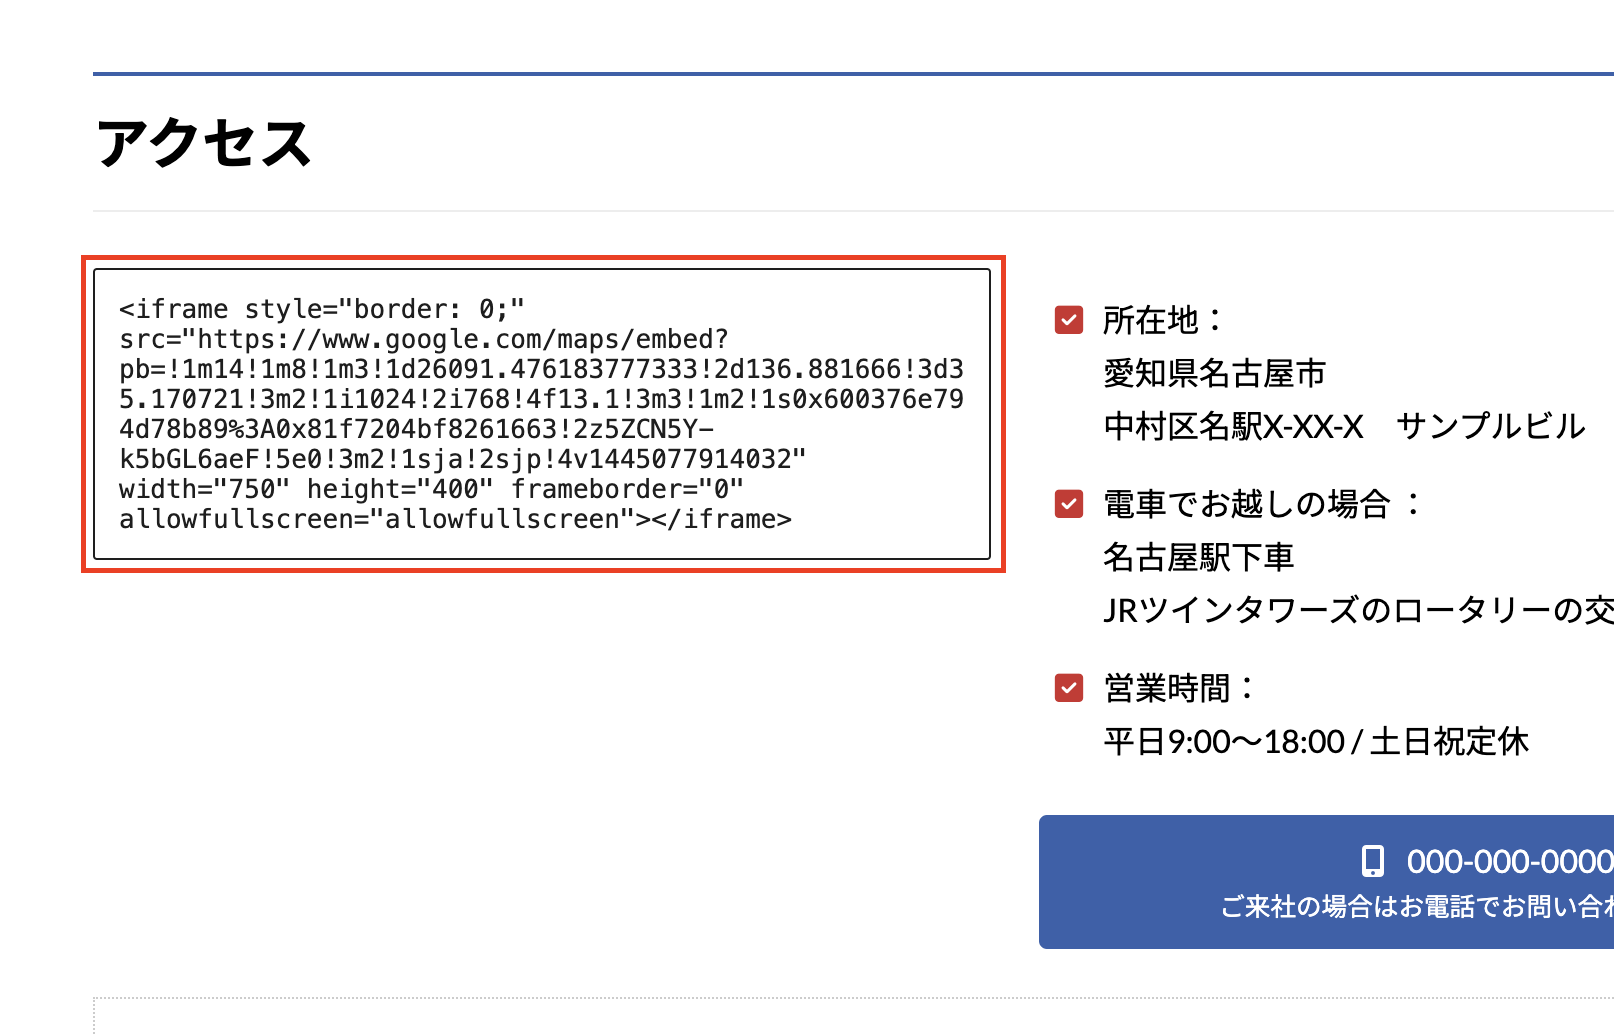Click the 平日9:00〜18:00 business hours text
Image resolution: width=1614 pixels, height=1036 pixels.
click(x=1315, y=741)
